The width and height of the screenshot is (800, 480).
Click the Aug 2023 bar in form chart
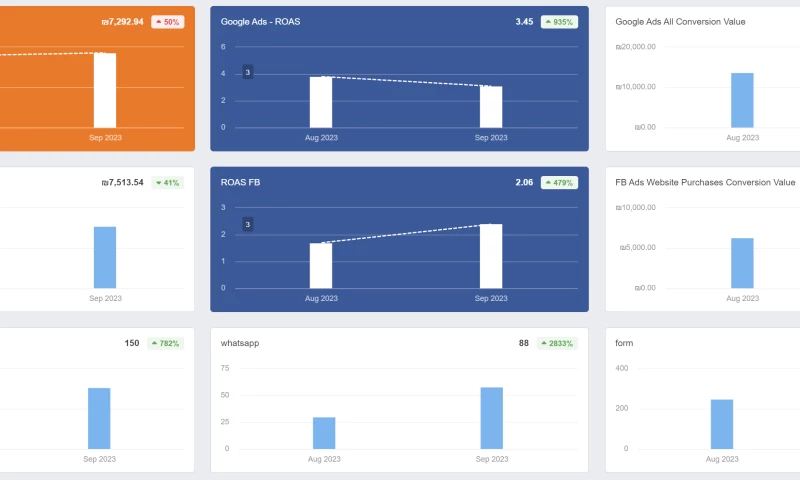coord(722,424)
